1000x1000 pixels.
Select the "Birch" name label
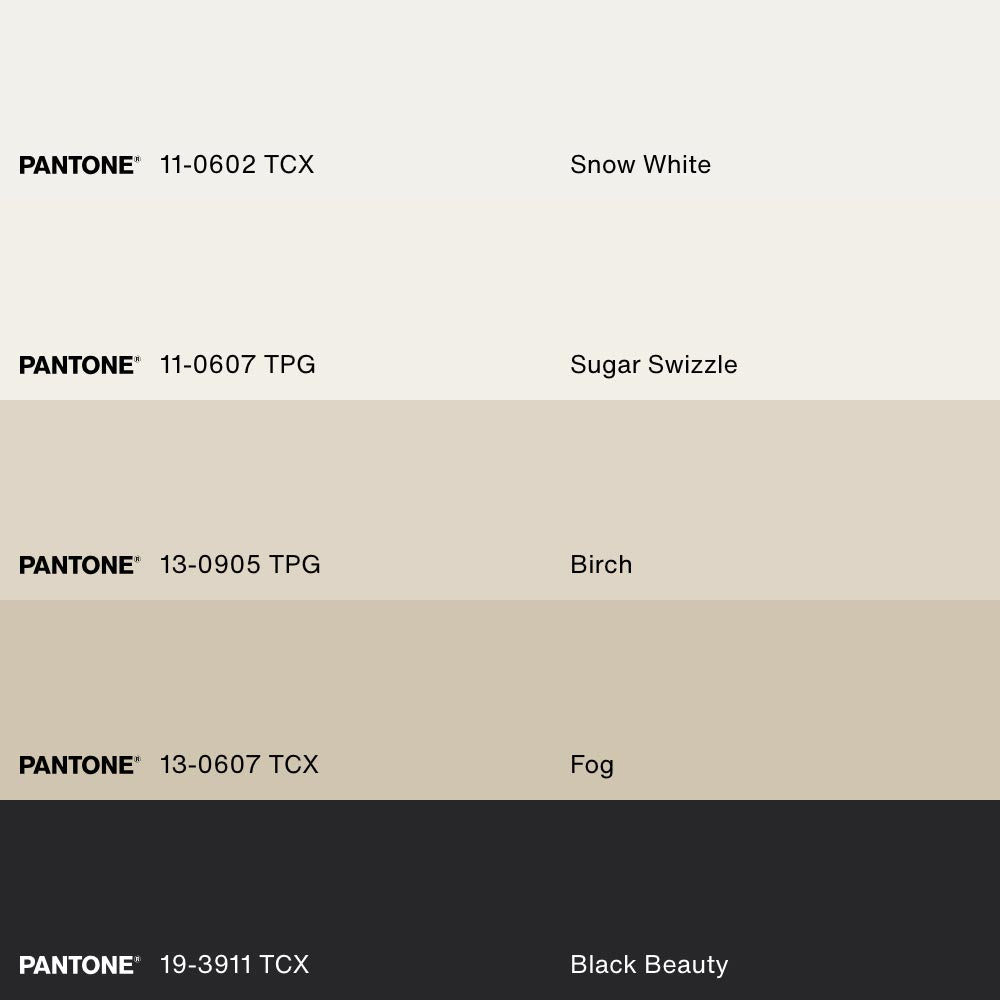point(601,565)
